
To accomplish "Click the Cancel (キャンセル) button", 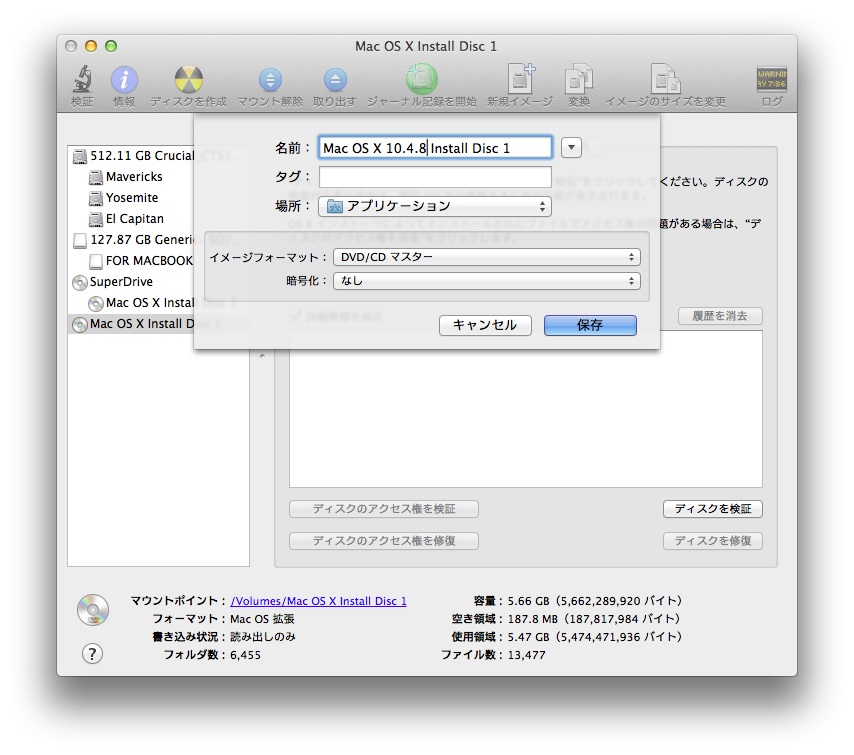I will (485, 325).
